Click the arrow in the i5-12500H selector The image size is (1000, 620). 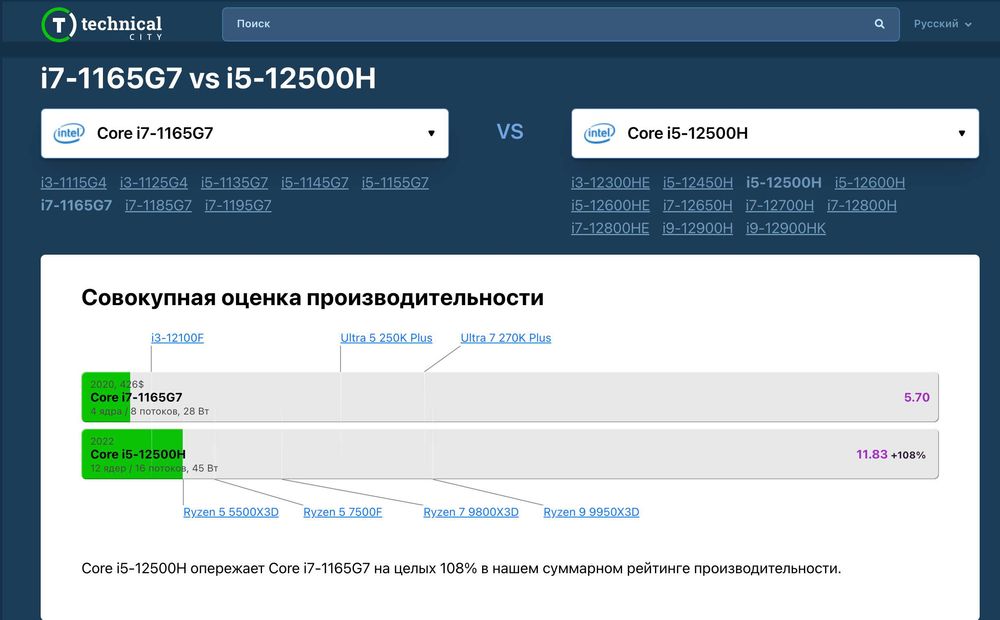click(x=962, y=133)
